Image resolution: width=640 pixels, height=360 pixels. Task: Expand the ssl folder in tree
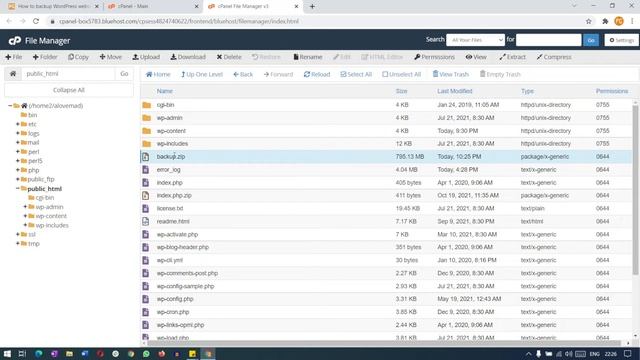[18, 234]
